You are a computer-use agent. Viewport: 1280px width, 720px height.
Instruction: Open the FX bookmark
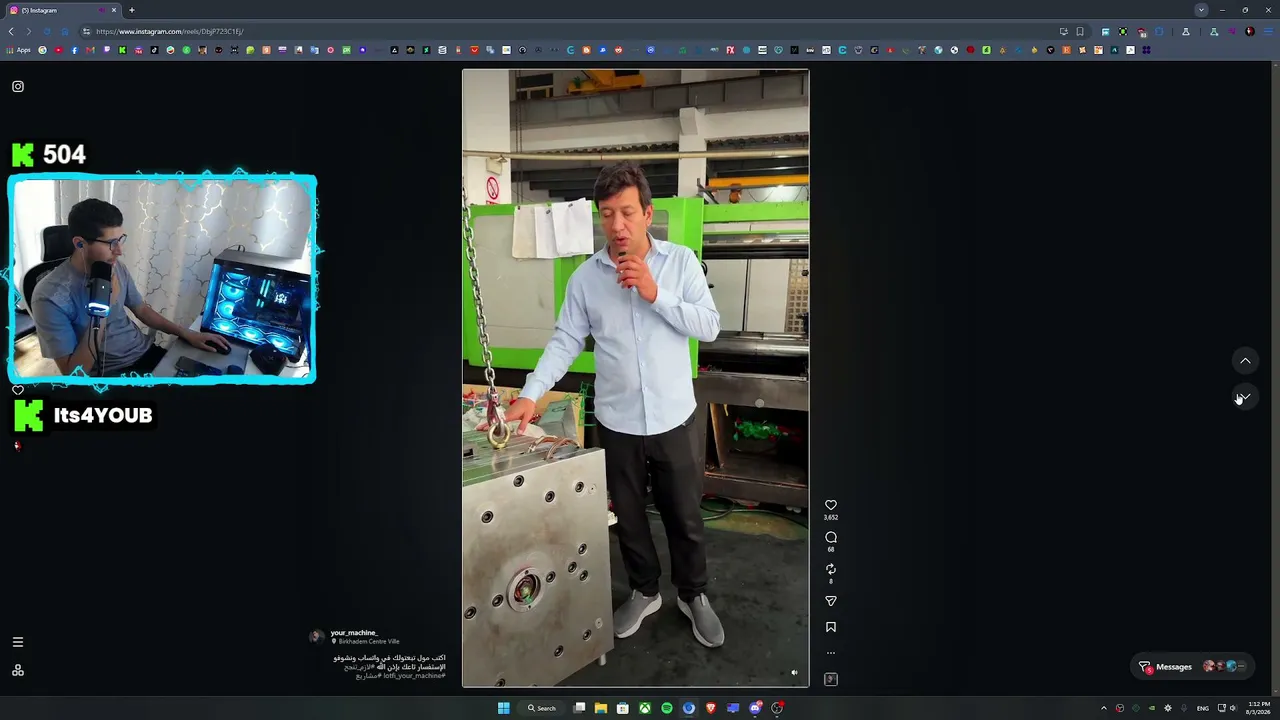[x=730, y=50]
